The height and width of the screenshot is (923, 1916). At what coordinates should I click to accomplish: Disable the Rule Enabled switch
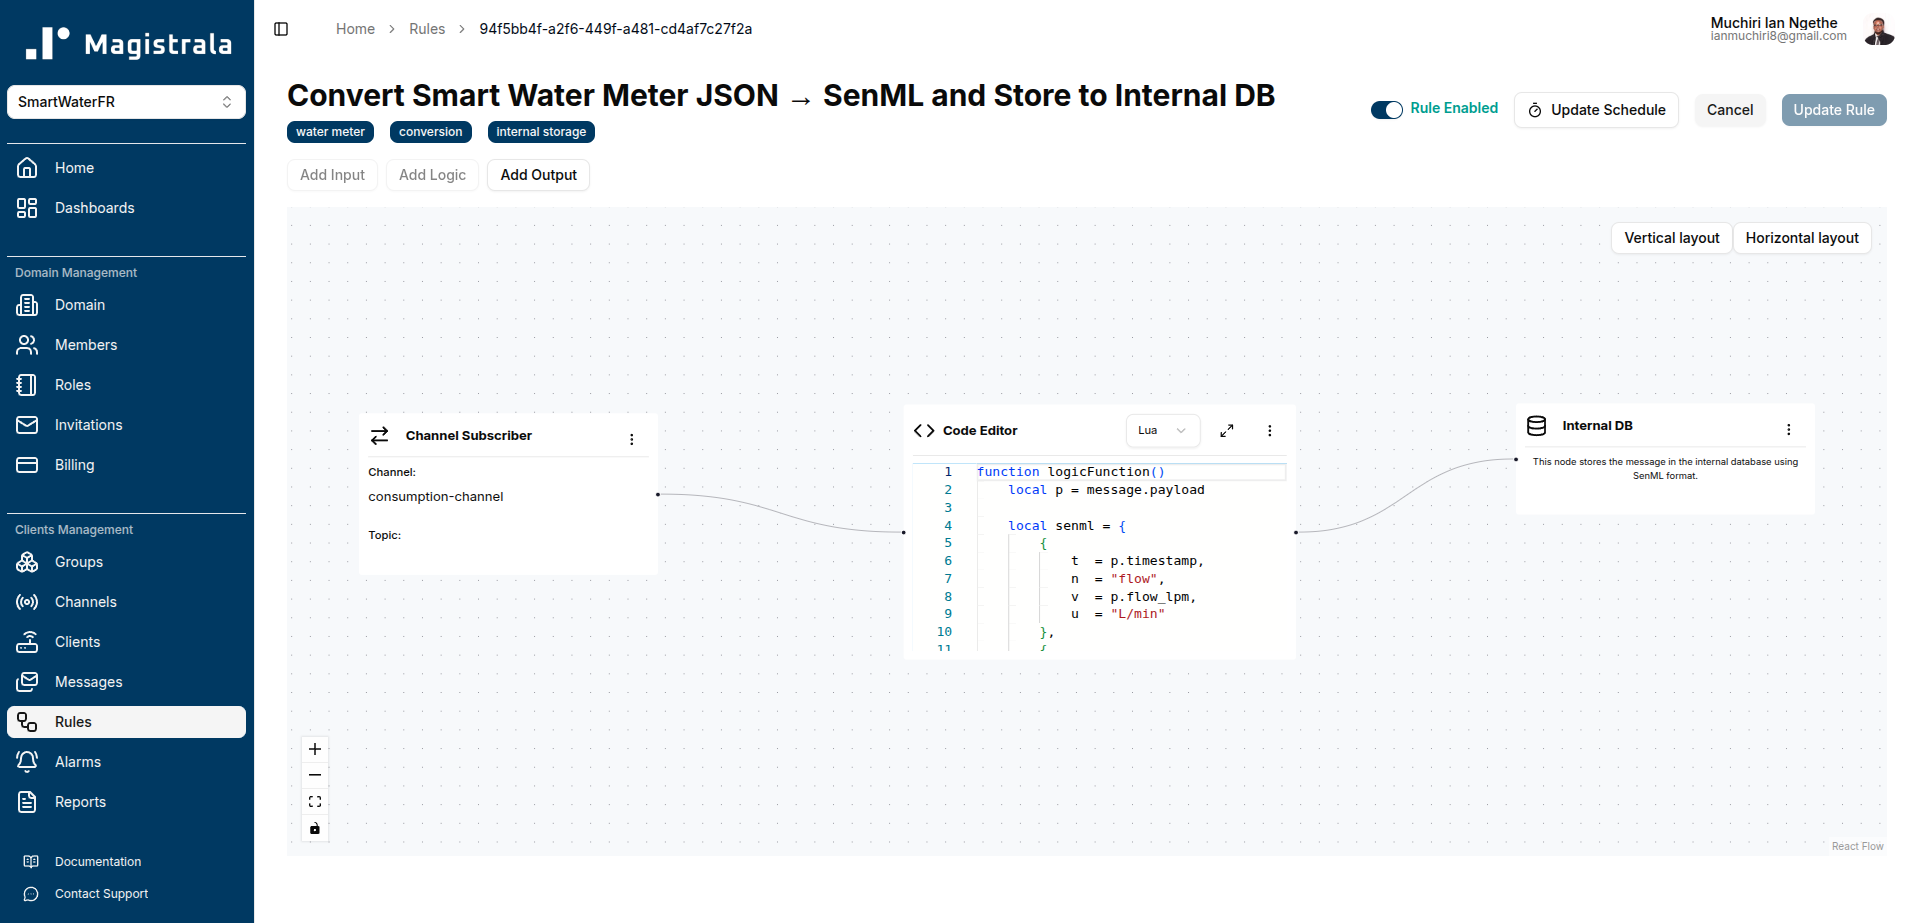tap(1386, 110)
